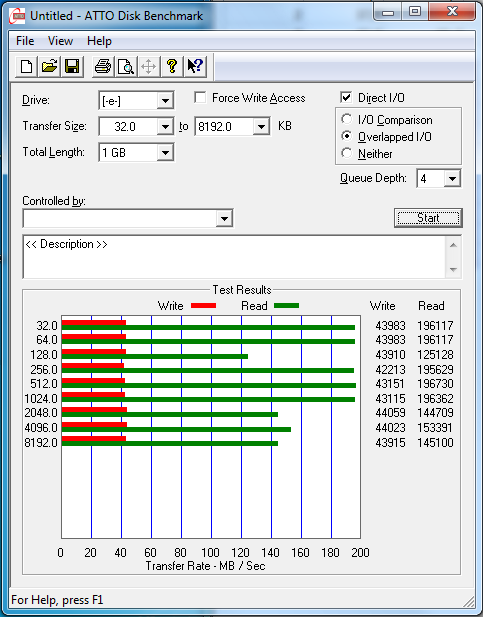Viewport: 483px width, 617px height.
Task: Click the green read bar for 4096.0
Action: coord(176,429)
